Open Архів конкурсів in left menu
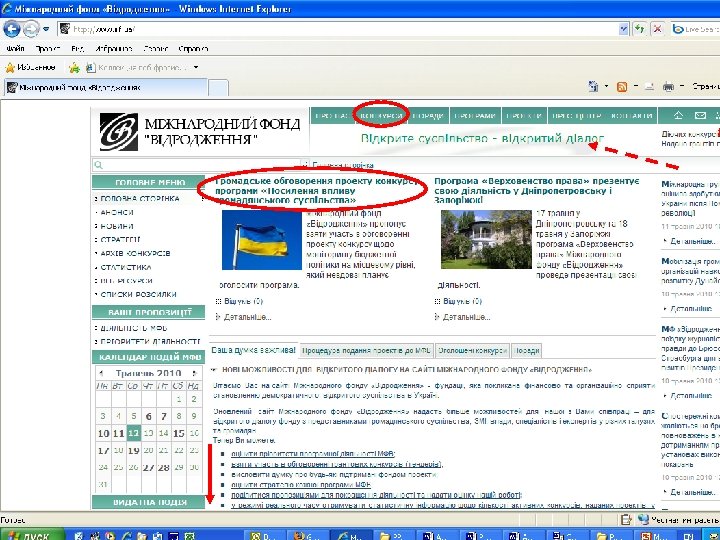 135,253
